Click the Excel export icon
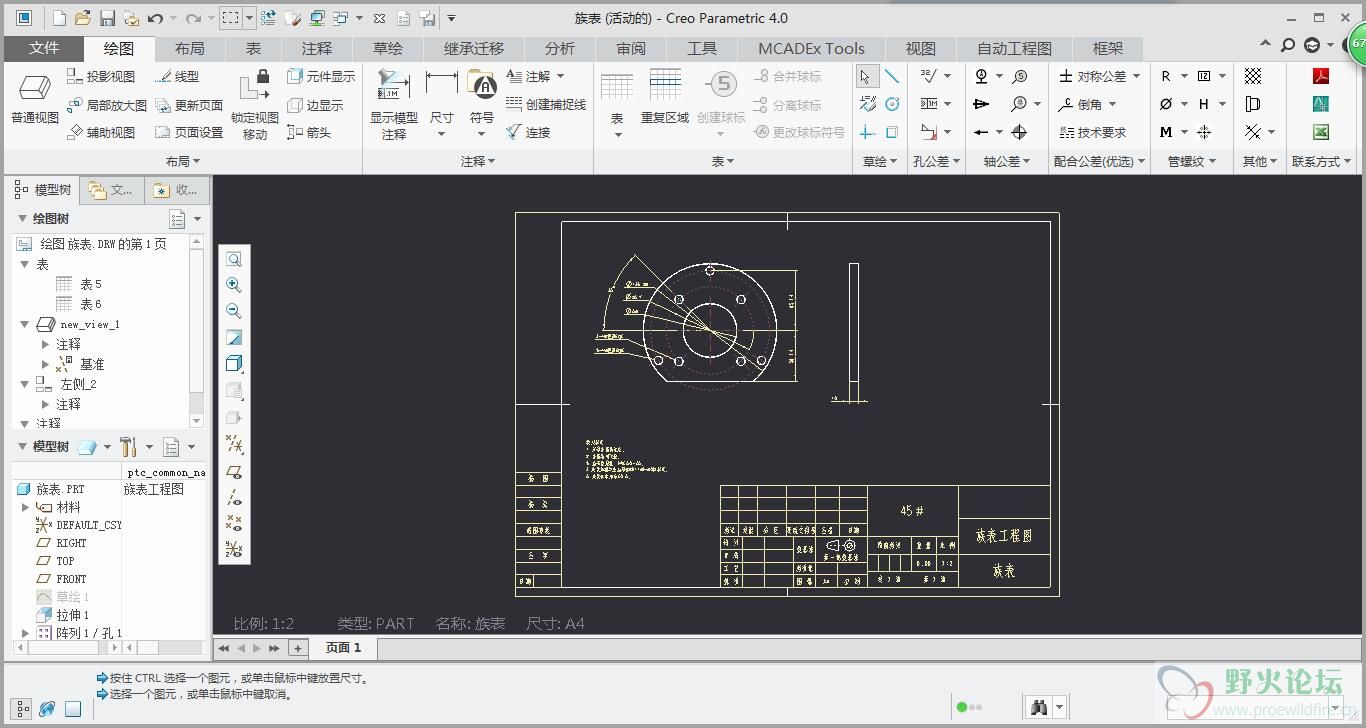Image resolution: width=1366 pixels, height=728 pixels. click(x=1321, y=132)
